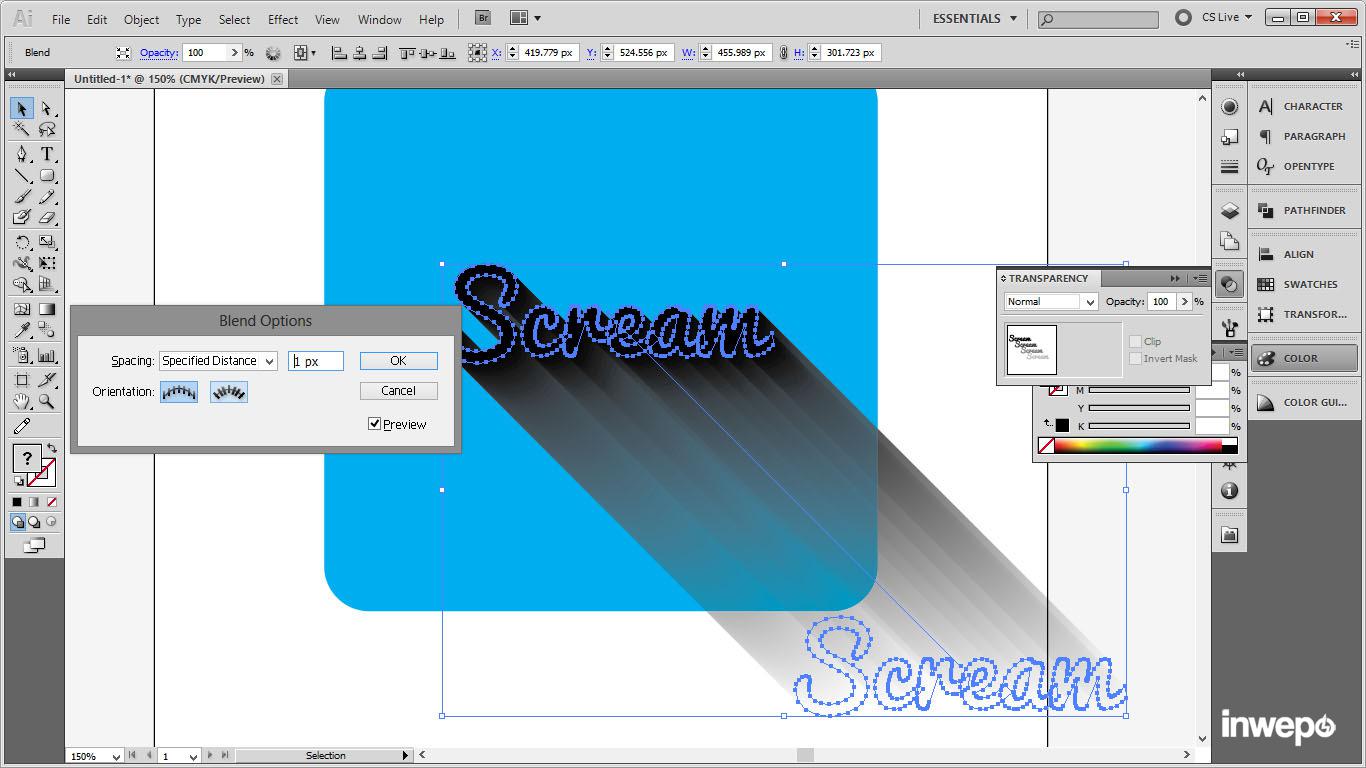
Task: Select the Eraser tool
Action: (47, 217)
